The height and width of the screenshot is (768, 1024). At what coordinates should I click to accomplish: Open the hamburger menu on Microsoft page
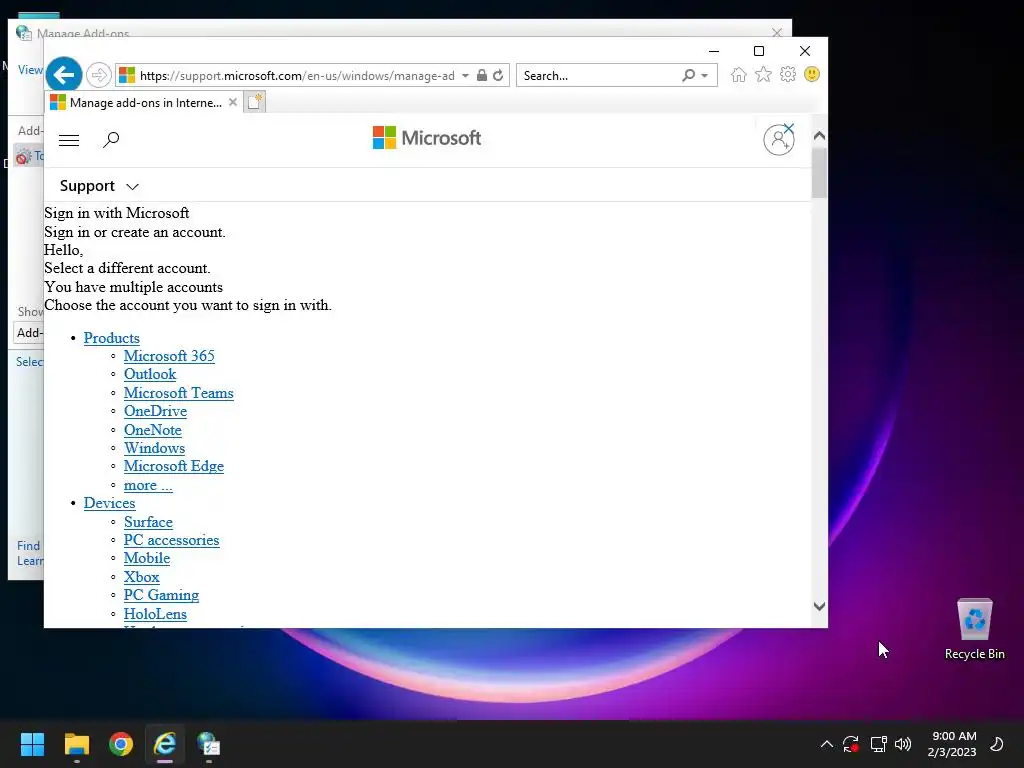coord(69,140)
